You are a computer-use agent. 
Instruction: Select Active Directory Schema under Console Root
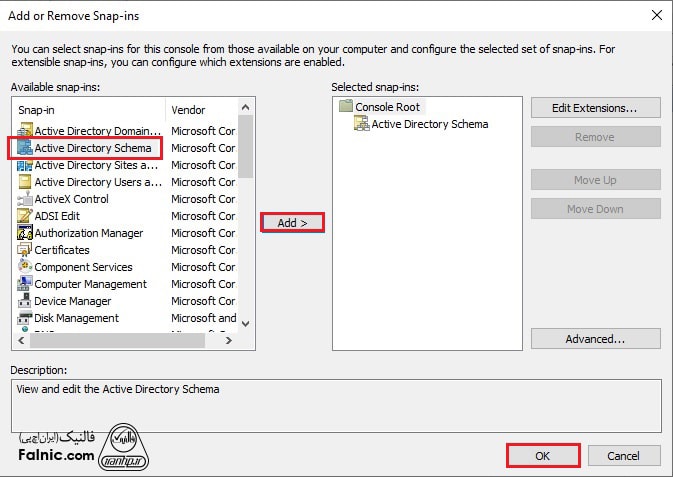pos(429,124)
